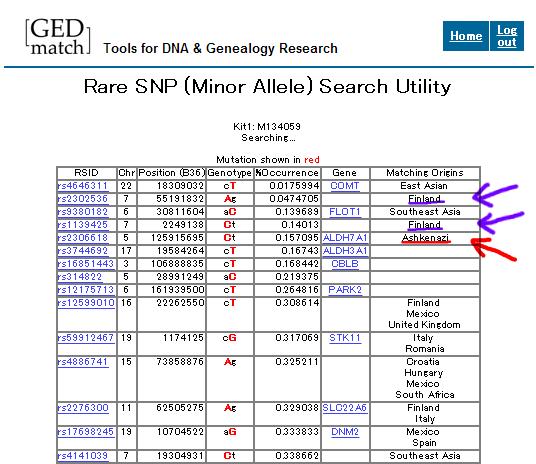The image size is (536, 464).
Task: Click the CBLB gene link
Action: (x=345, y=264)
